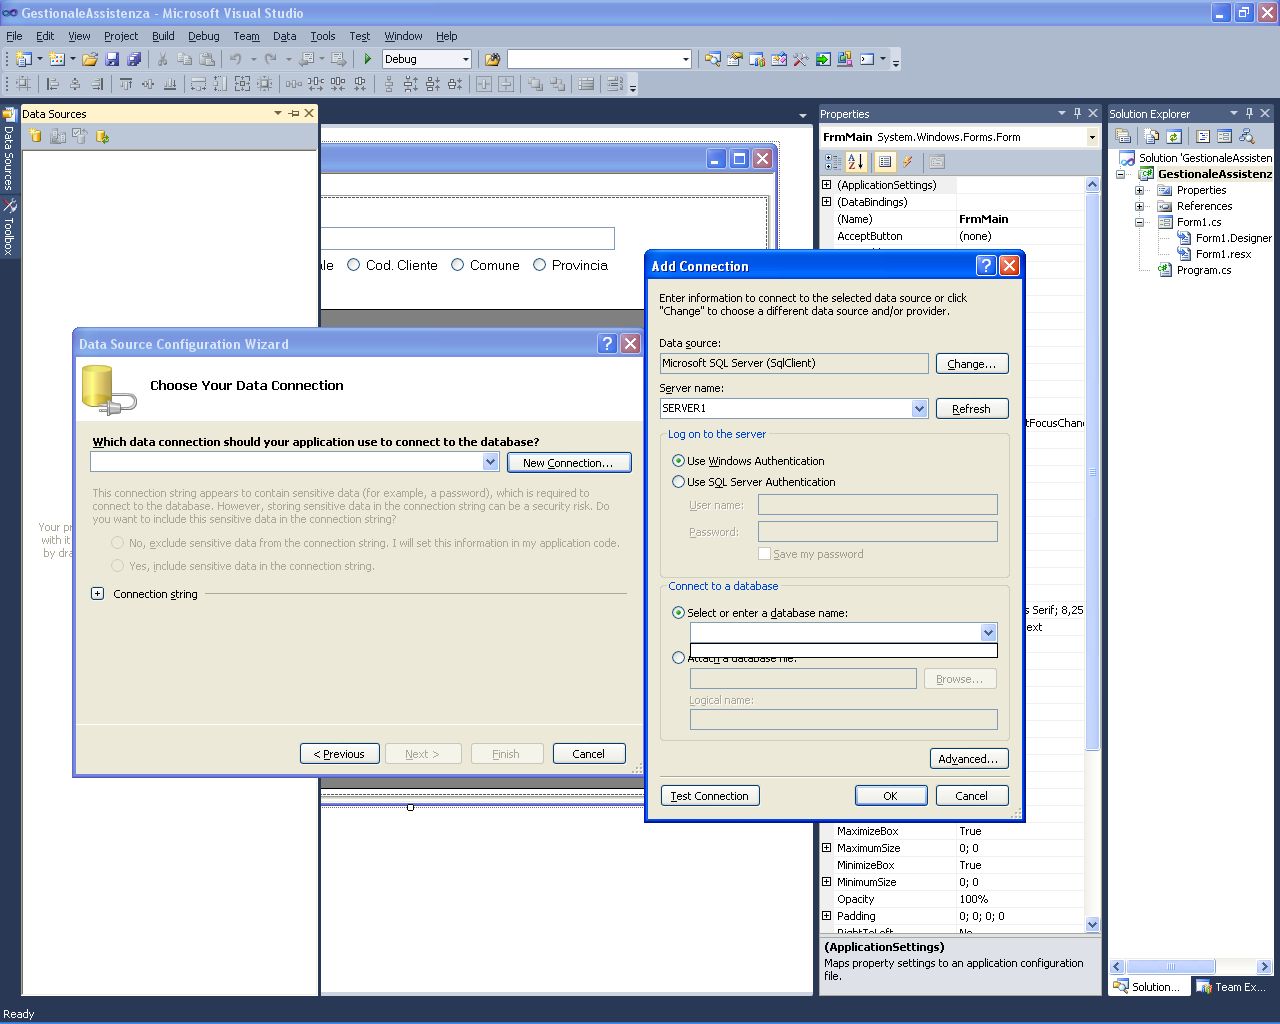Open the Data menu
Image resolution: width=1280 pixels, height=1024 pixels.
point(285,36)
